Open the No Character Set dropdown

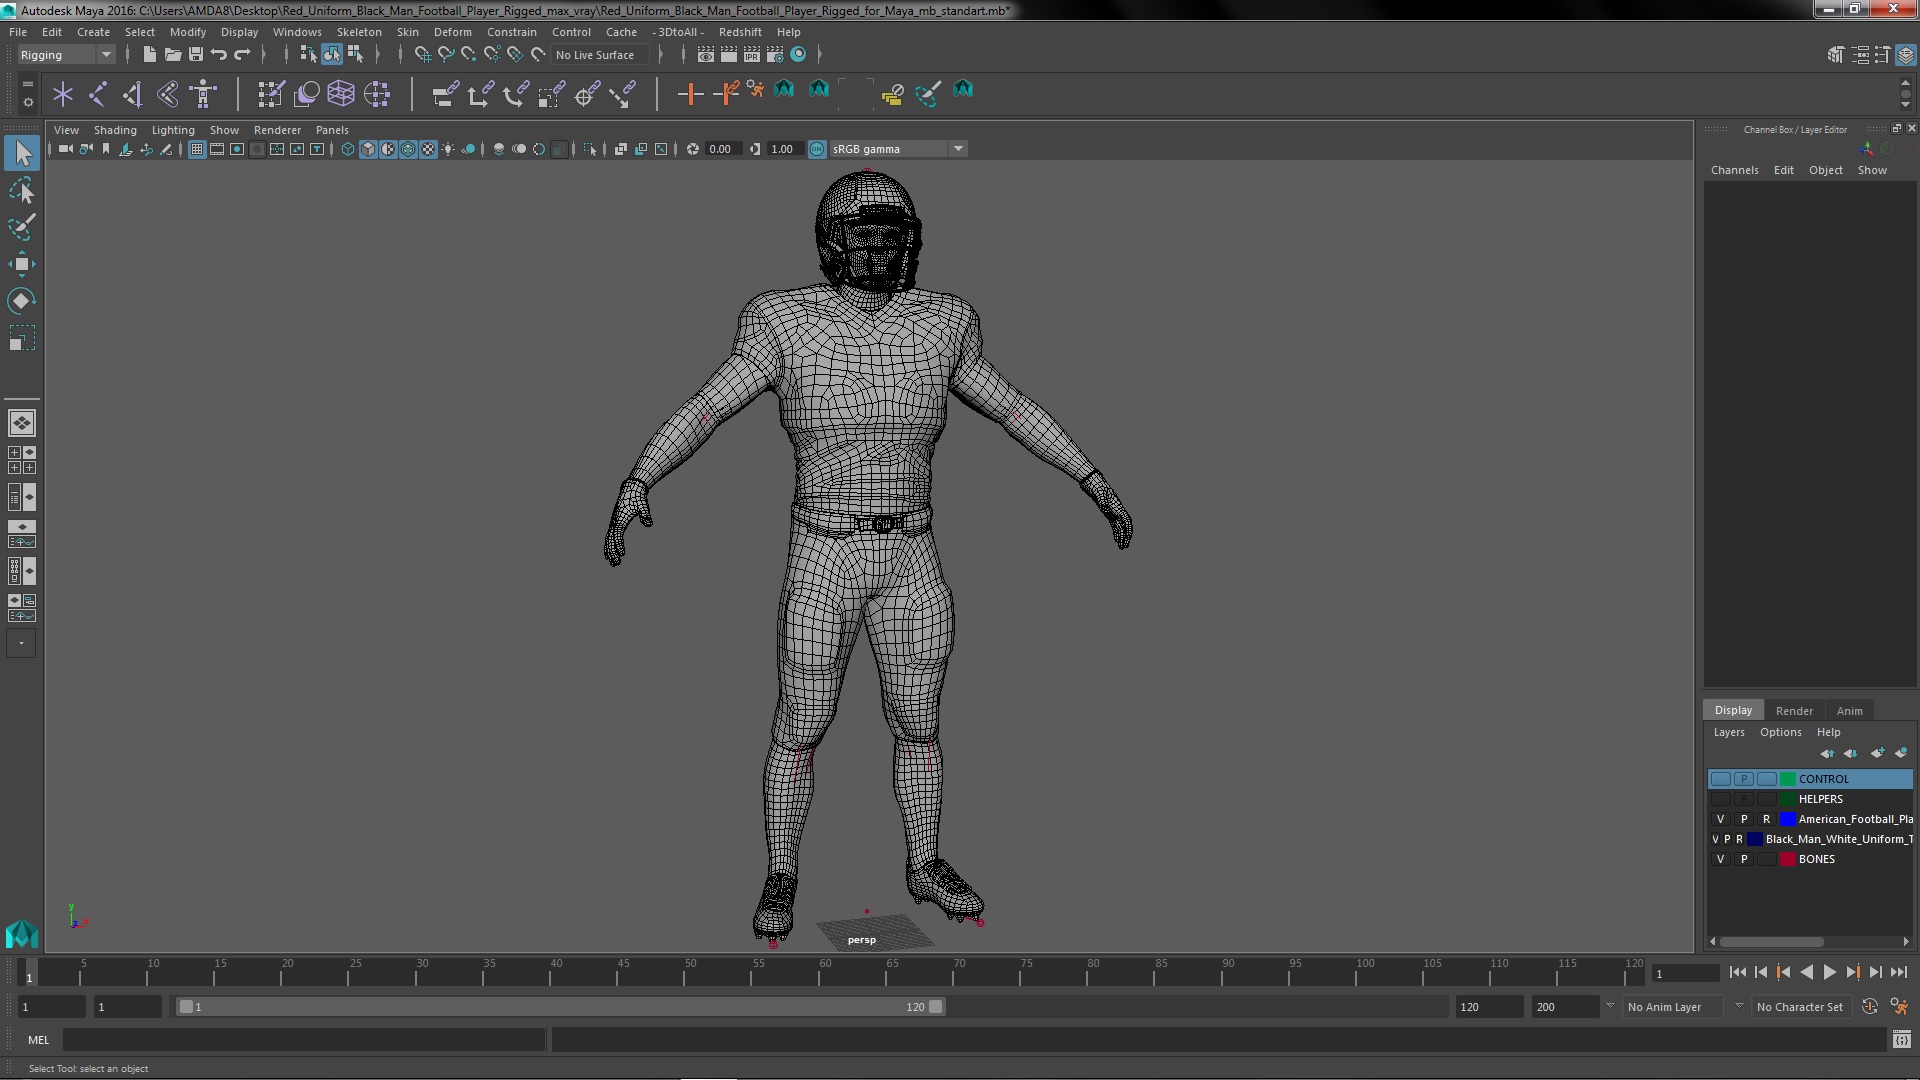(x=1802, y=1007)
